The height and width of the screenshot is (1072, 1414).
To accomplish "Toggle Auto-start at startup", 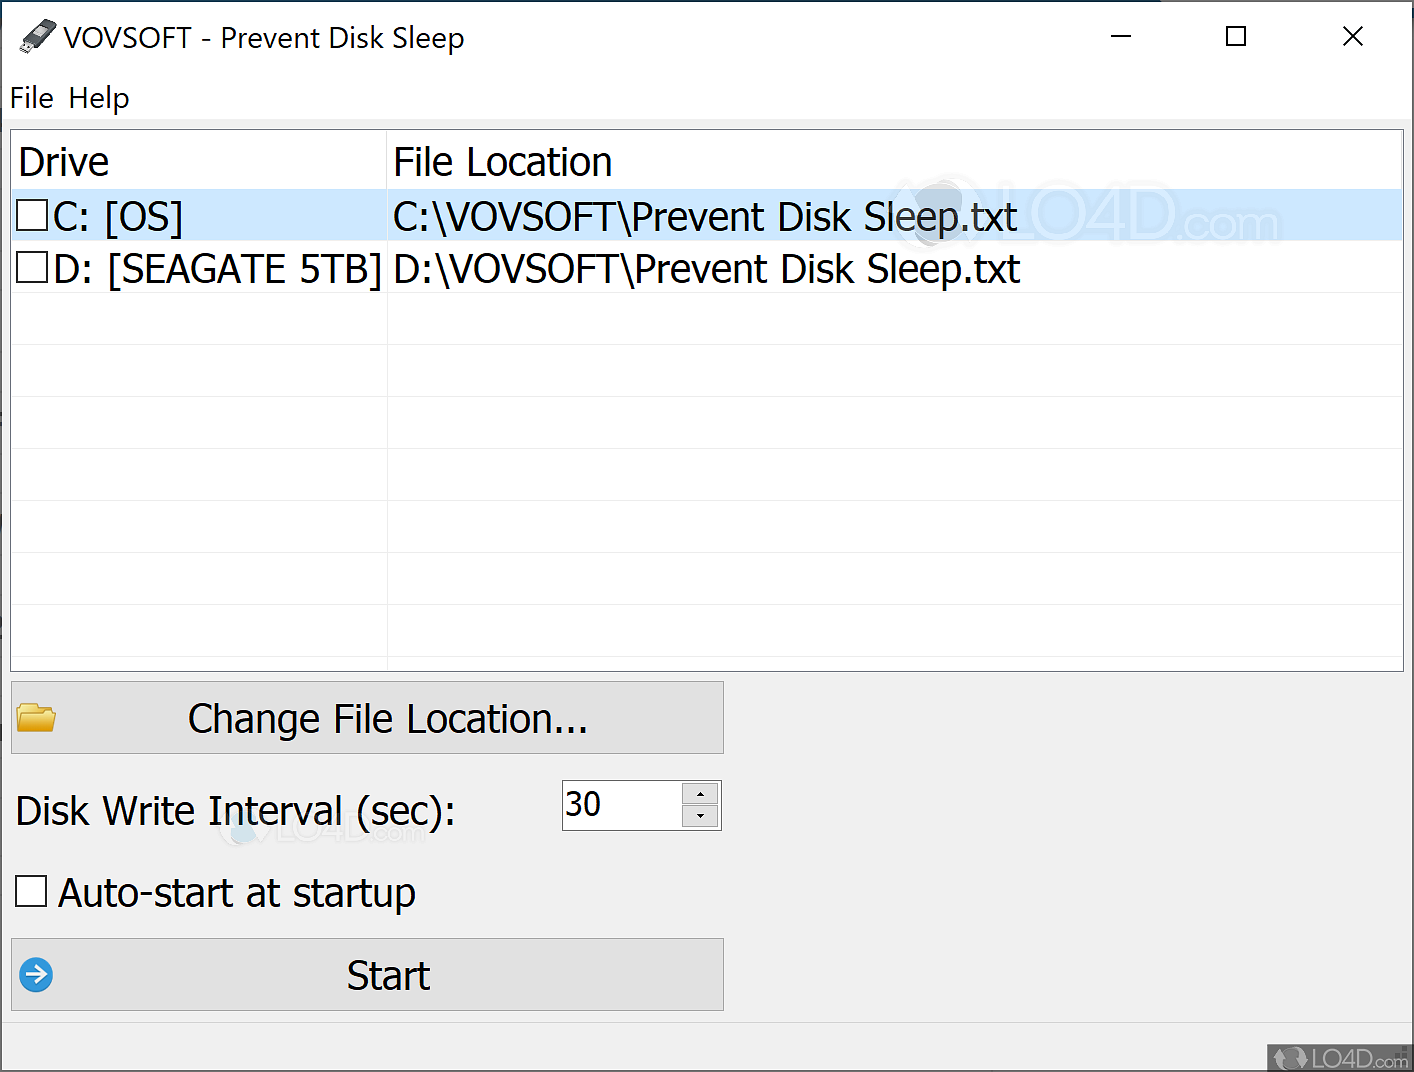I will (x=31, y=891).
